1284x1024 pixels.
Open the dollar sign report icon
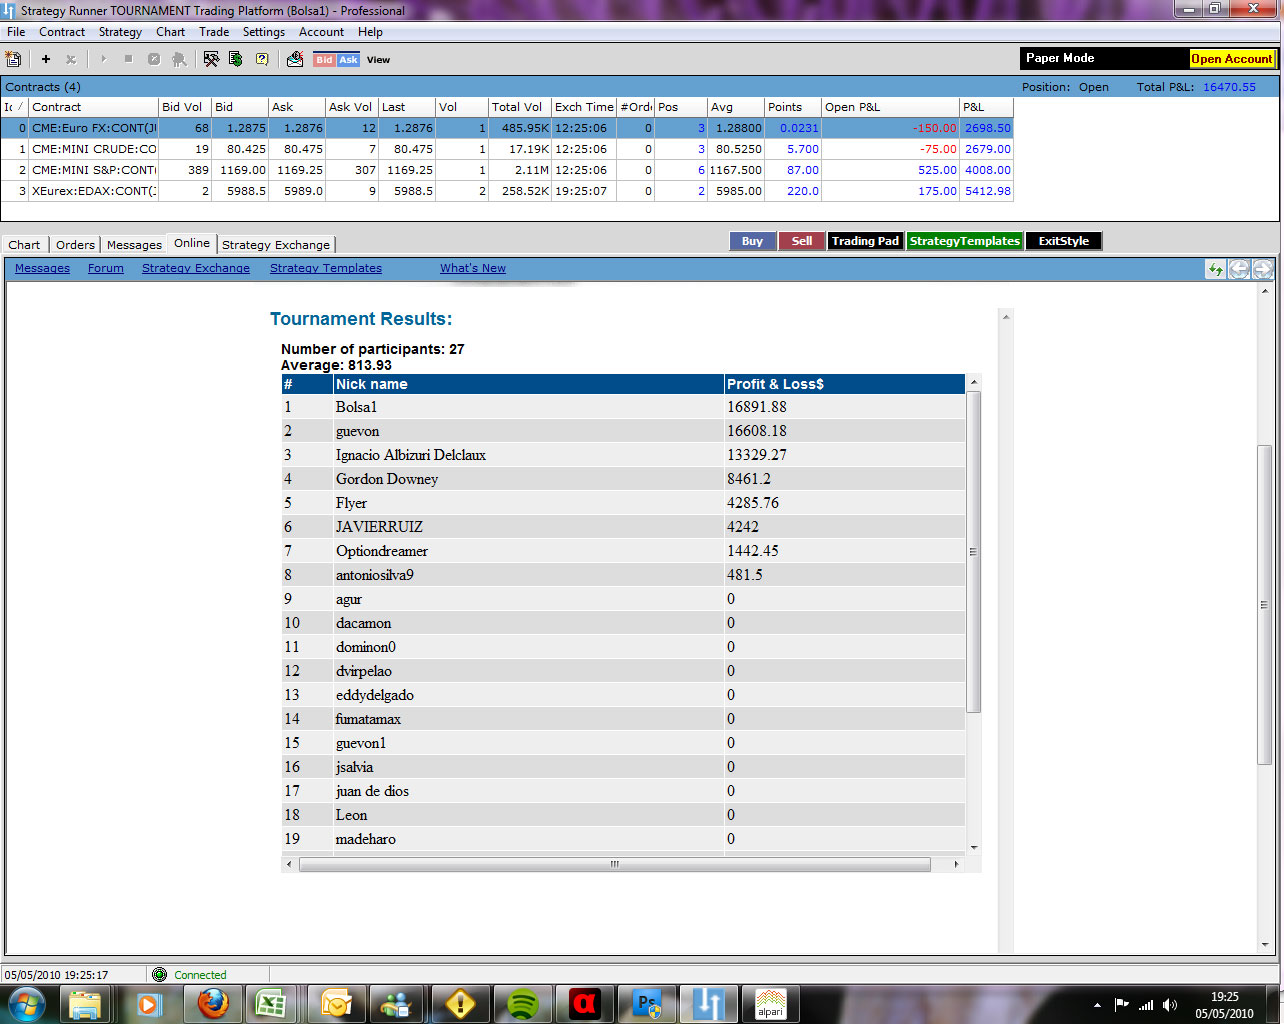click(236, 59)
